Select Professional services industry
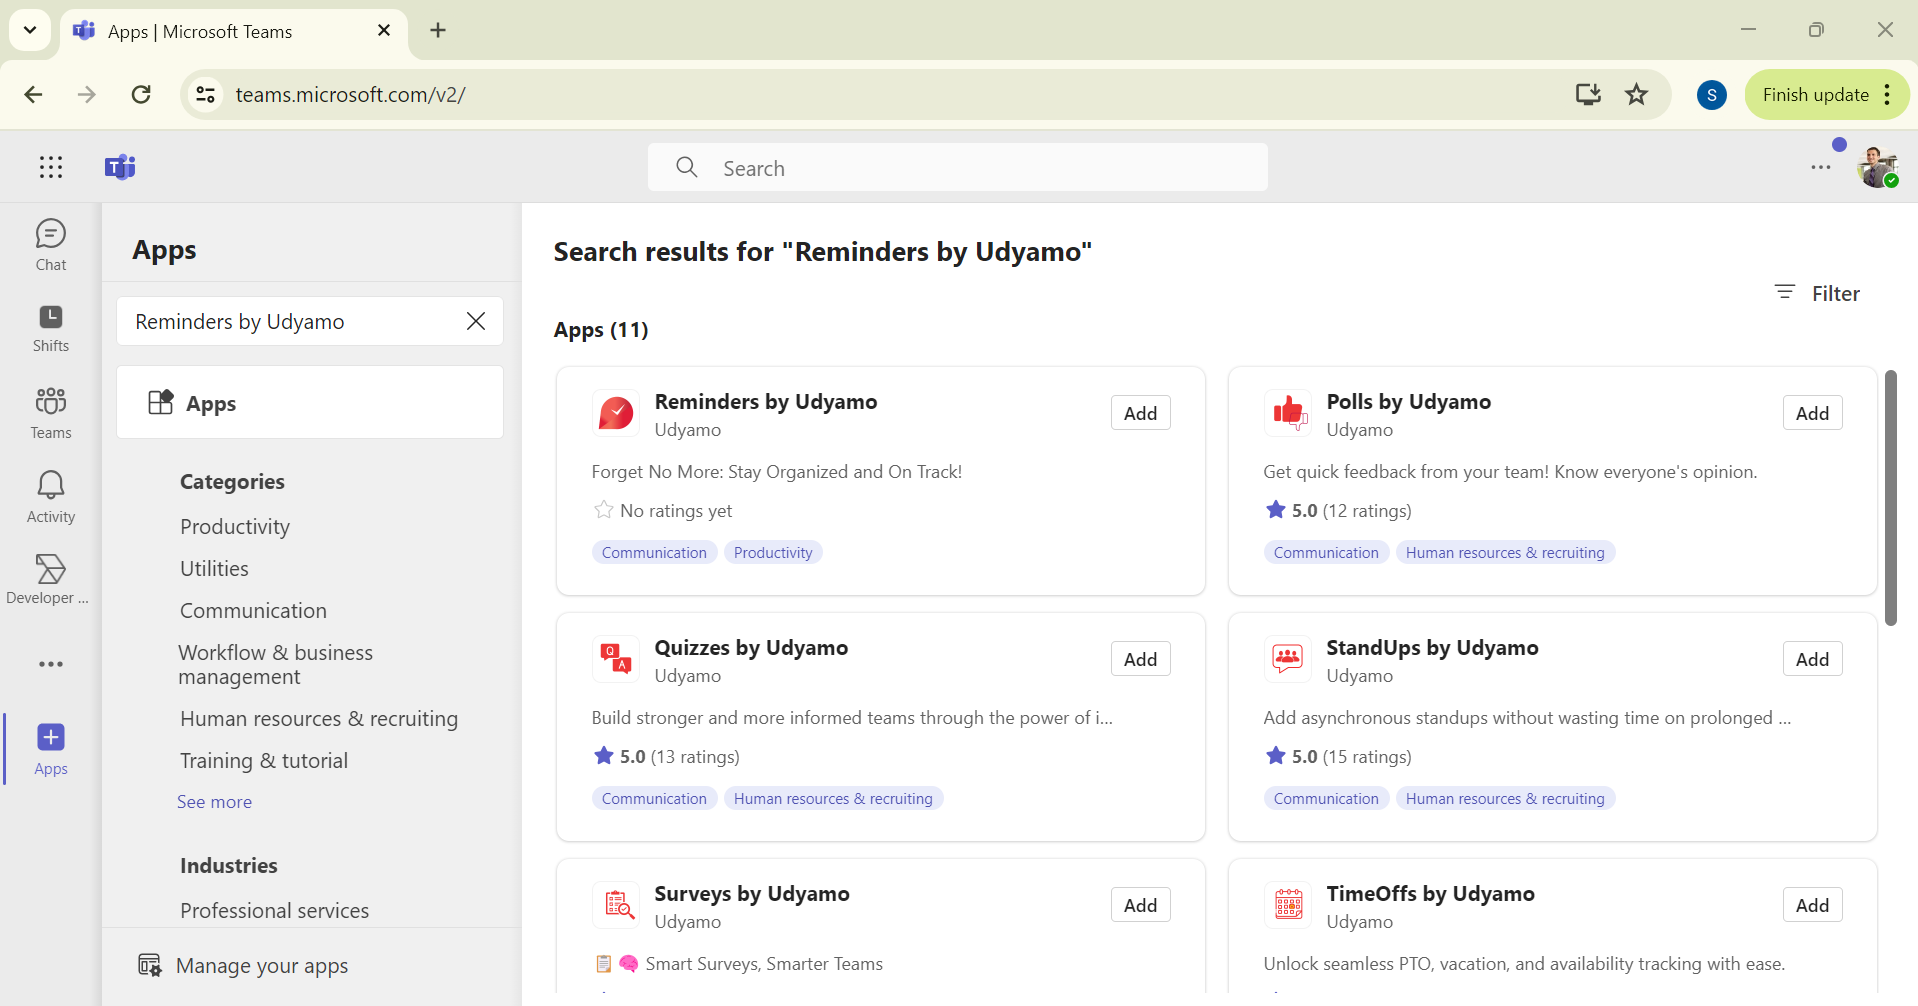The image size is (1918, 1006). point(274,911)
